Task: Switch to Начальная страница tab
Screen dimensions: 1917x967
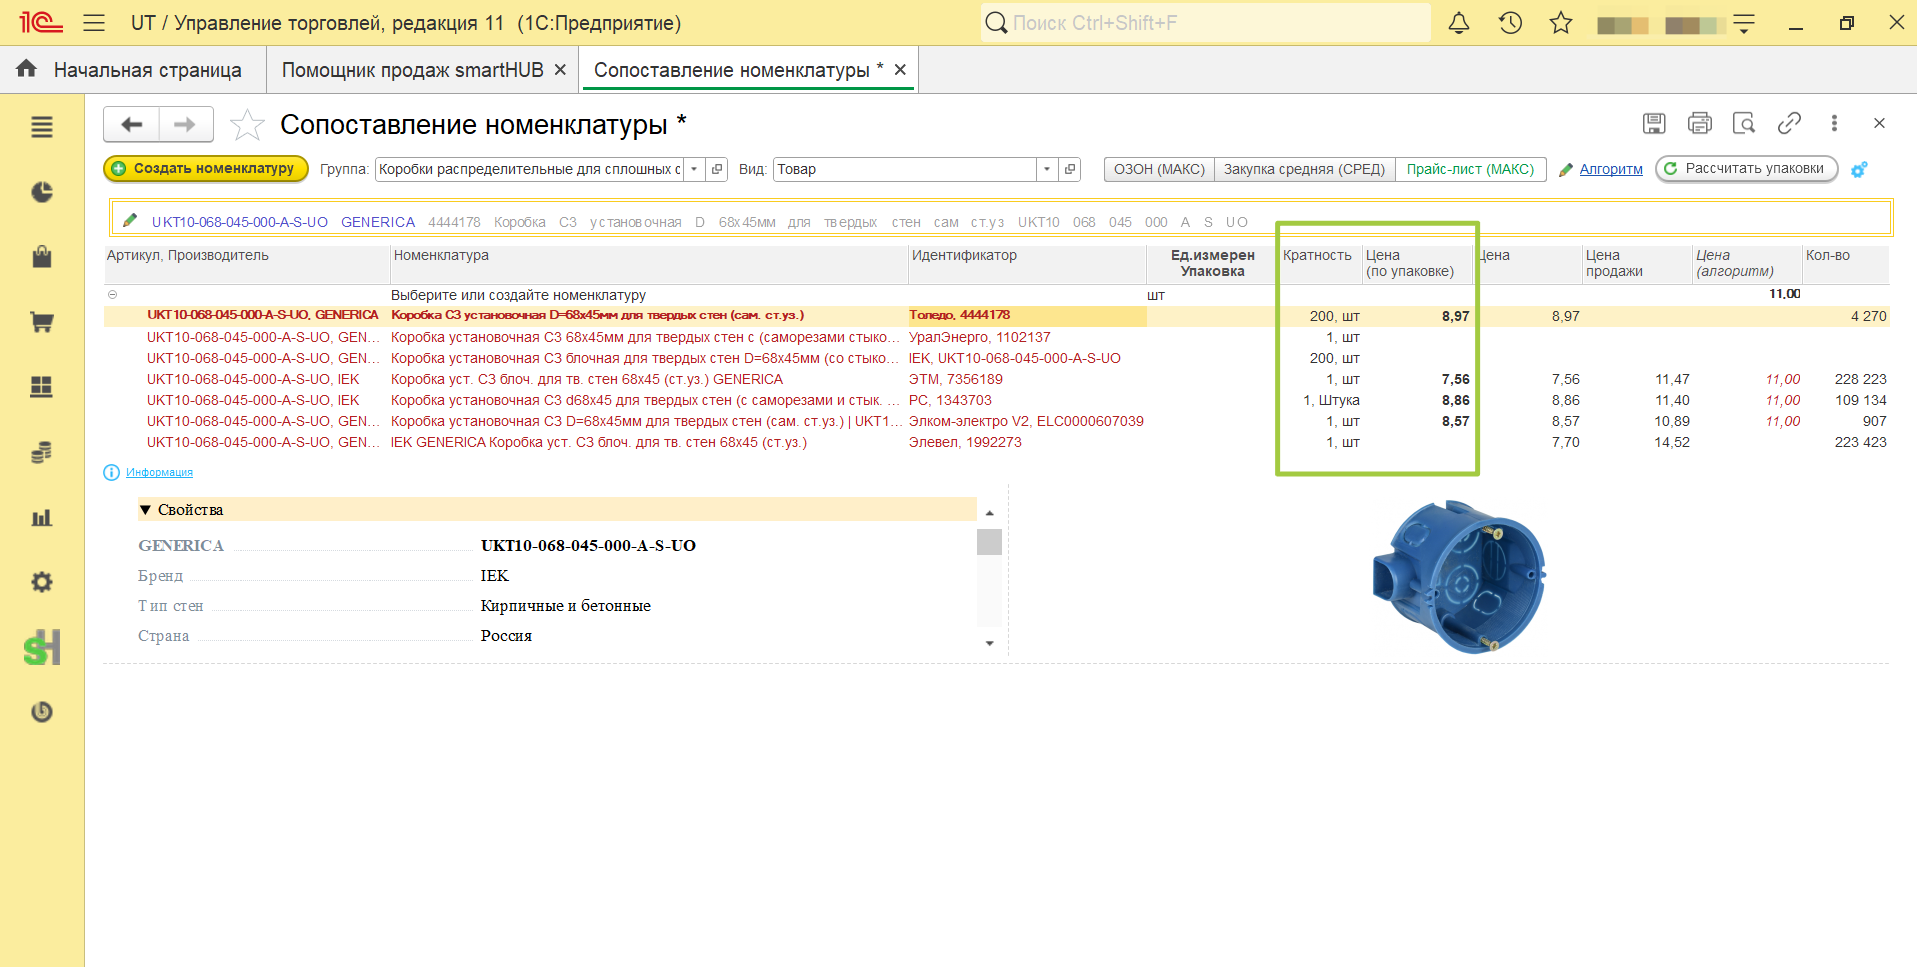Action: [147, 70]
